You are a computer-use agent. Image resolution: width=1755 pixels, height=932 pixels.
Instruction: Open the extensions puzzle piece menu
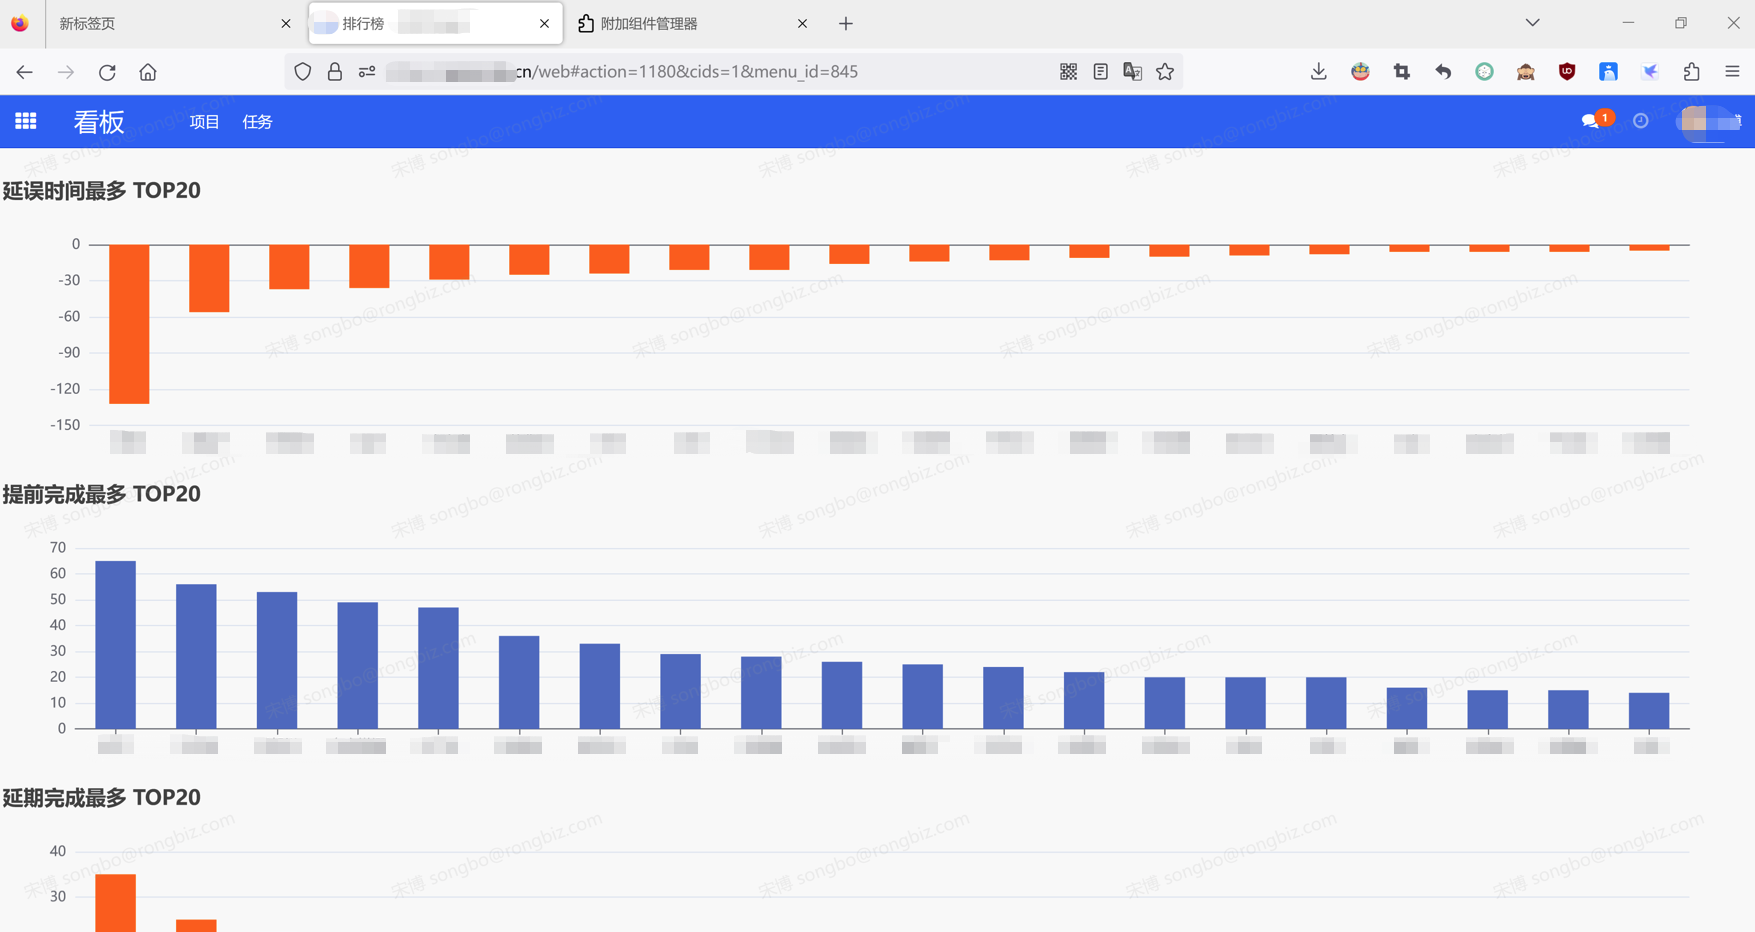click(1692, 72)
